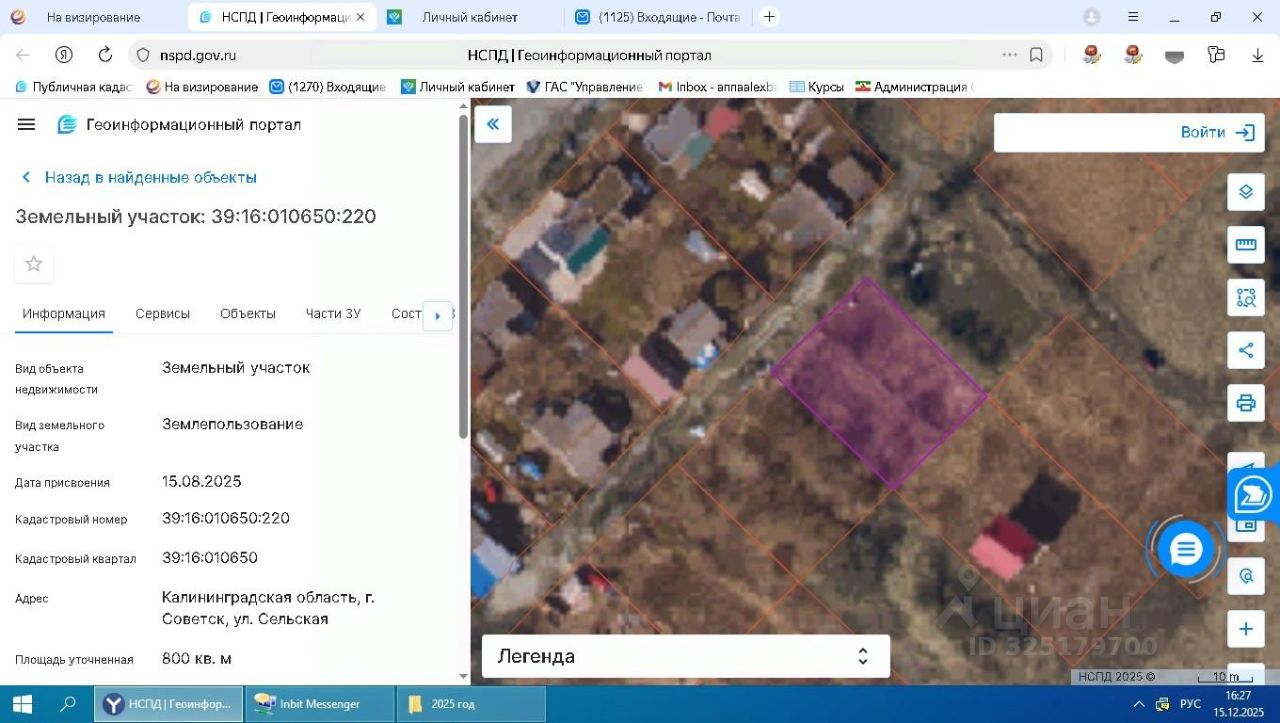Click the sidebar vertical scrollbar thumb
The height and width of the screenshot is (723, 1280).
click(463, 275)
